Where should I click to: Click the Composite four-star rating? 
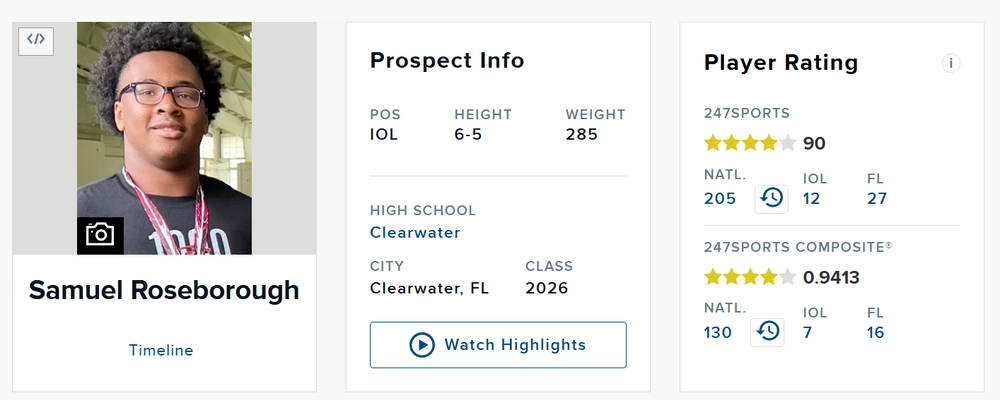[x=750, y=277]
